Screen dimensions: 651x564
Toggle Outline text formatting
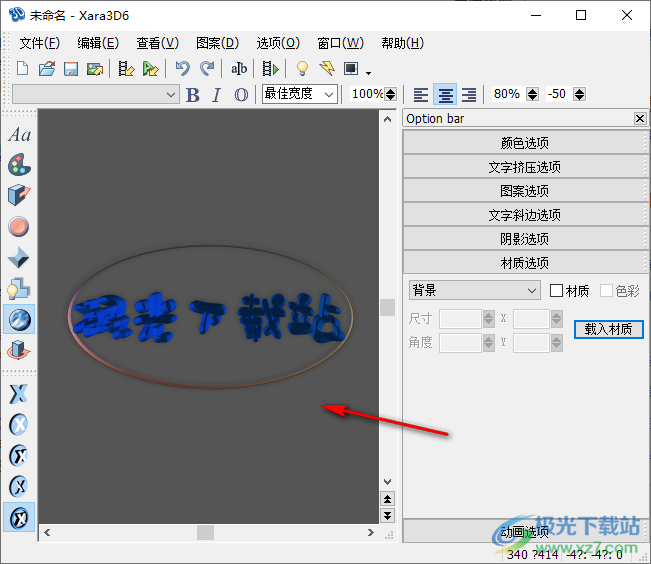pos(241,95)
